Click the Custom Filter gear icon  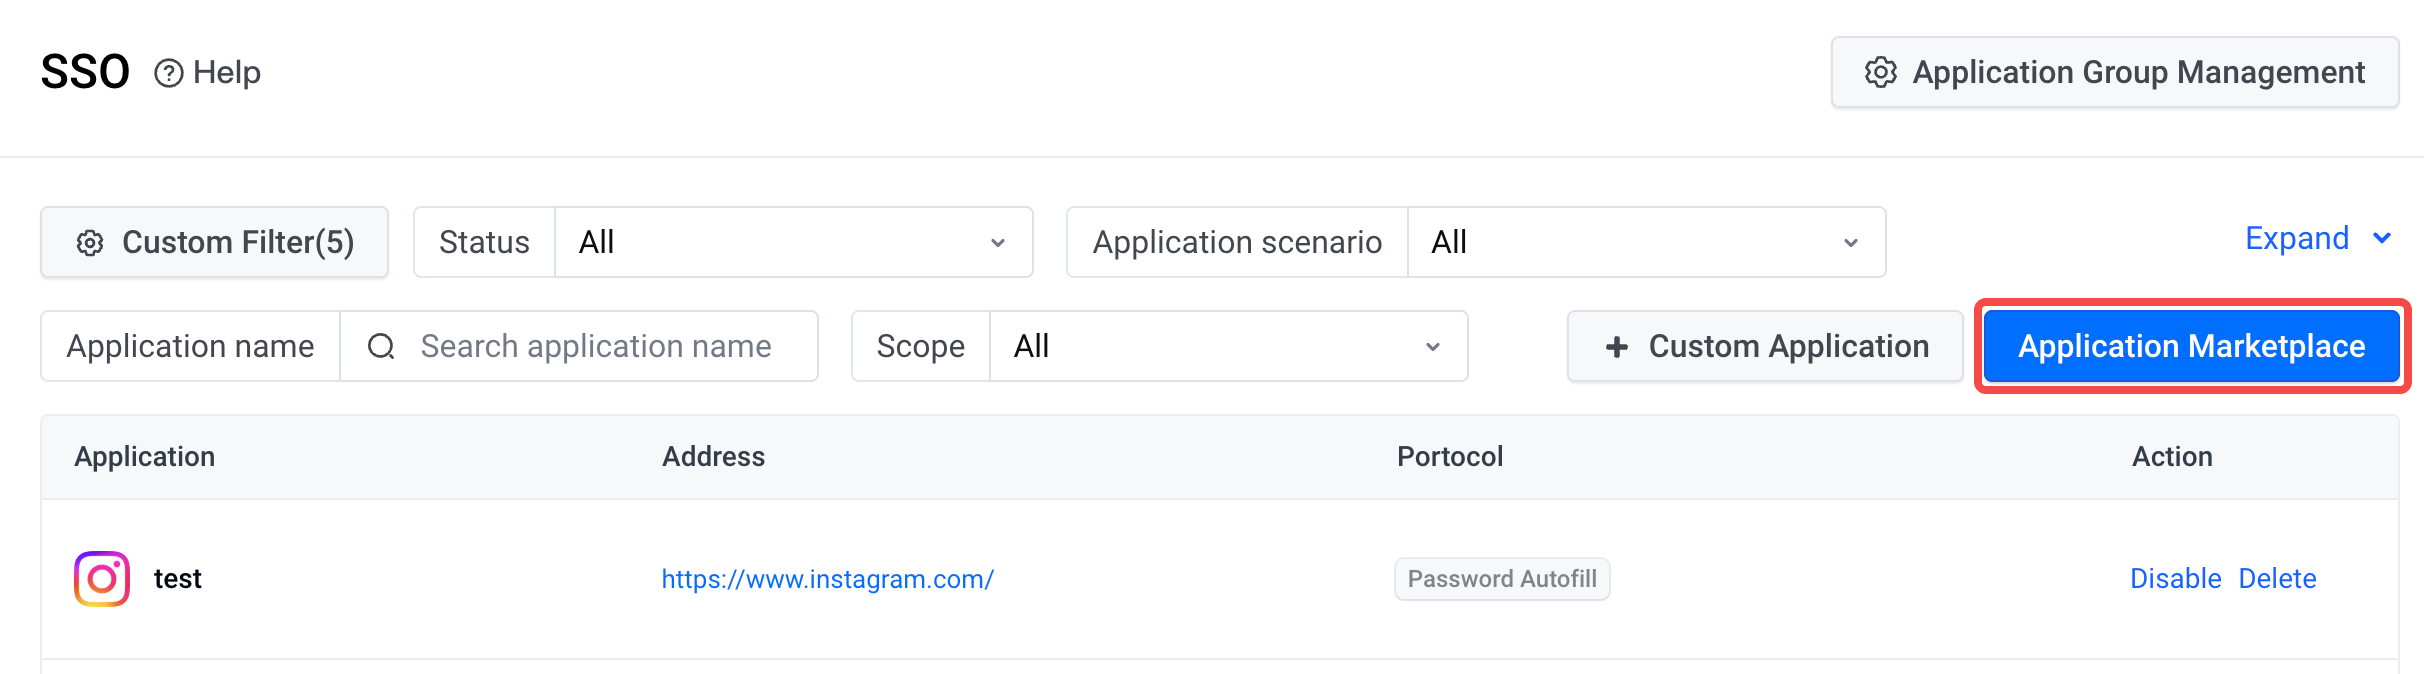[90, 243]
